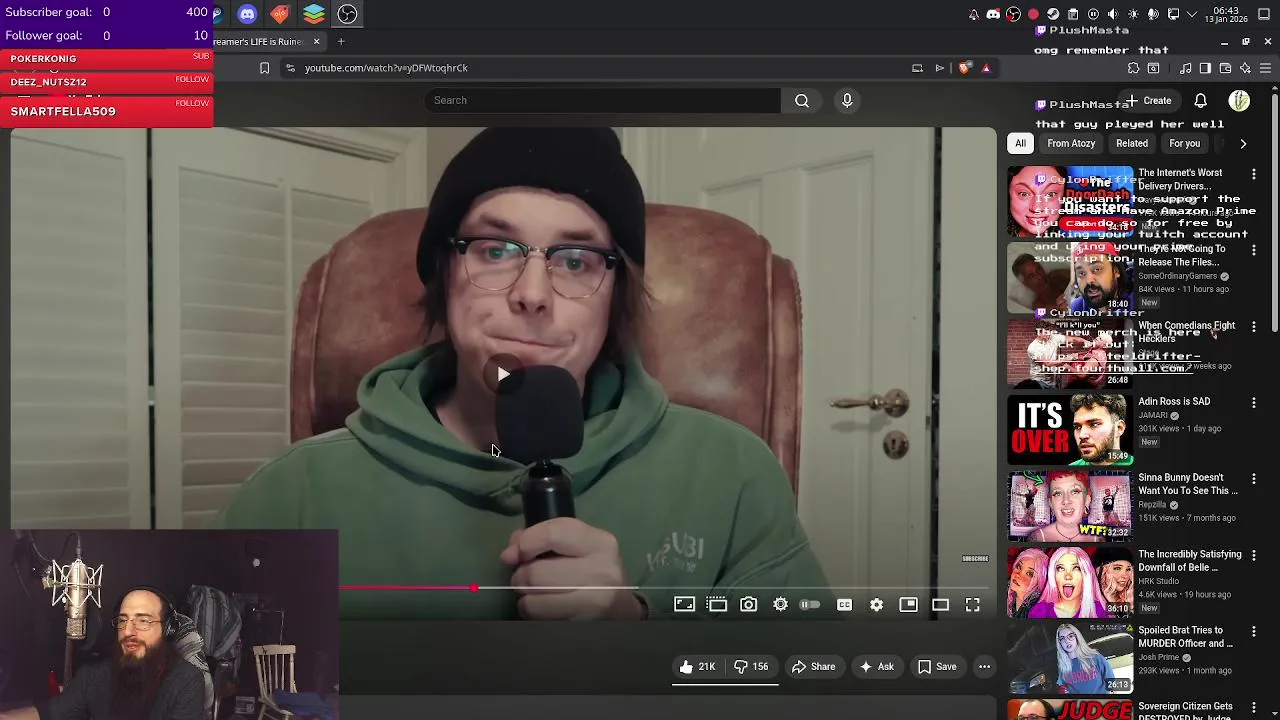The image size is (1280, 720).
Task: Open OBS Studio from the taskbar
Action: click(x=347, y=14)
